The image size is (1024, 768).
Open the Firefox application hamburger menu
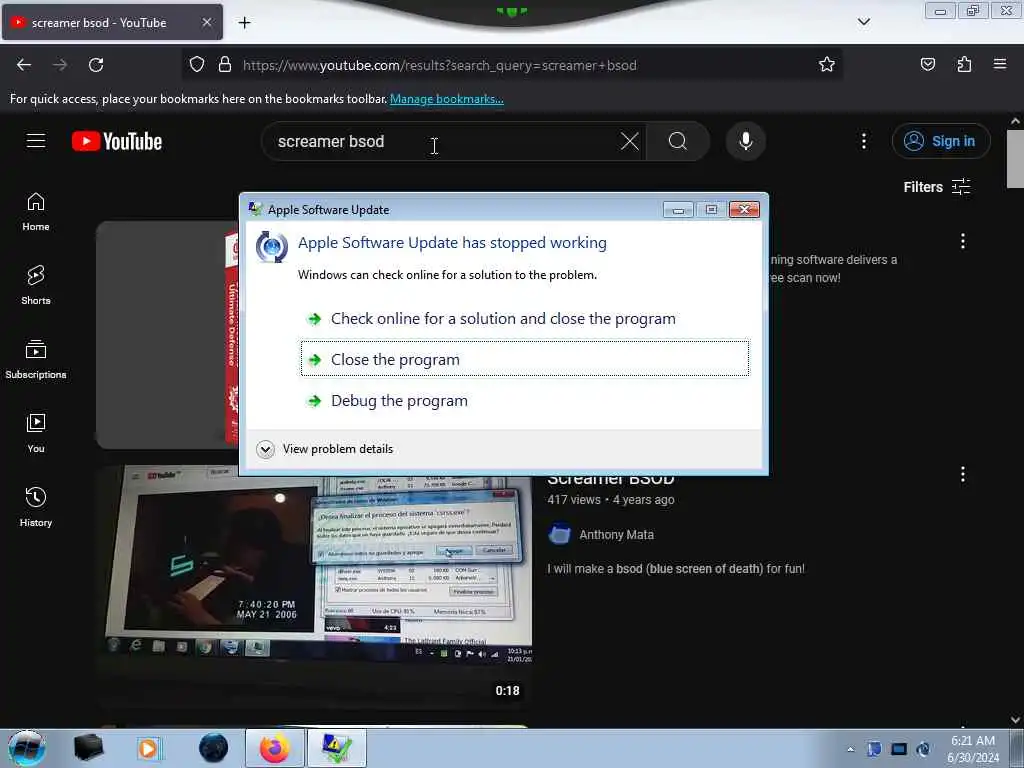click(1000, 64)
